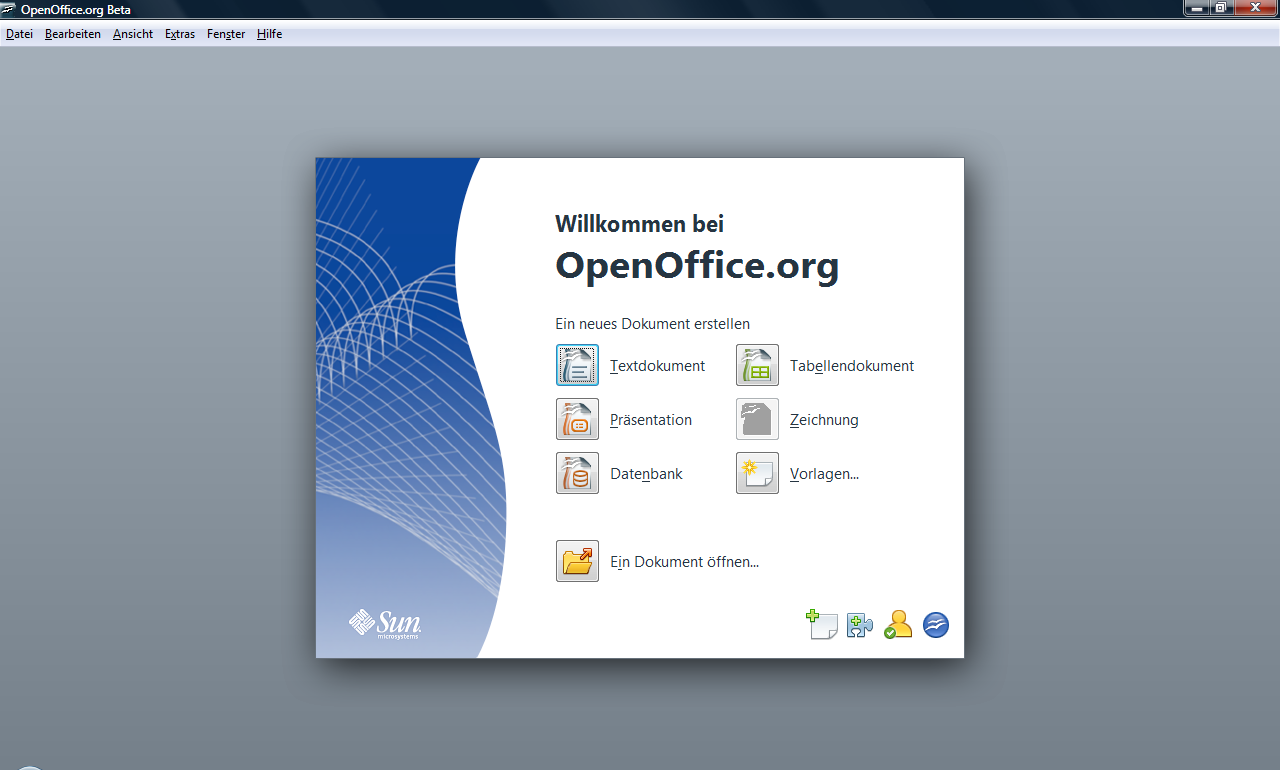
Task: Start a new Präsentation with its icon
Action: 577,420
